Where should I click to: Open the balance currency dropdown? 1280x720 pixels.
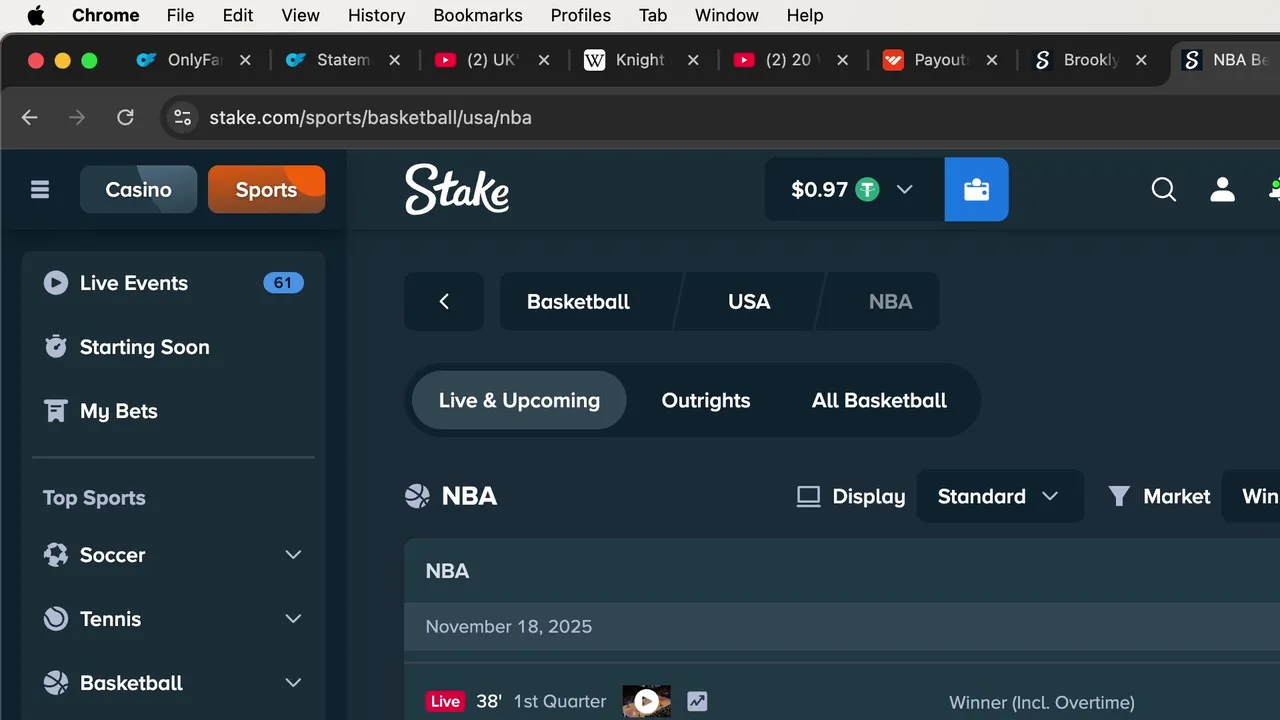coord(904,189)
